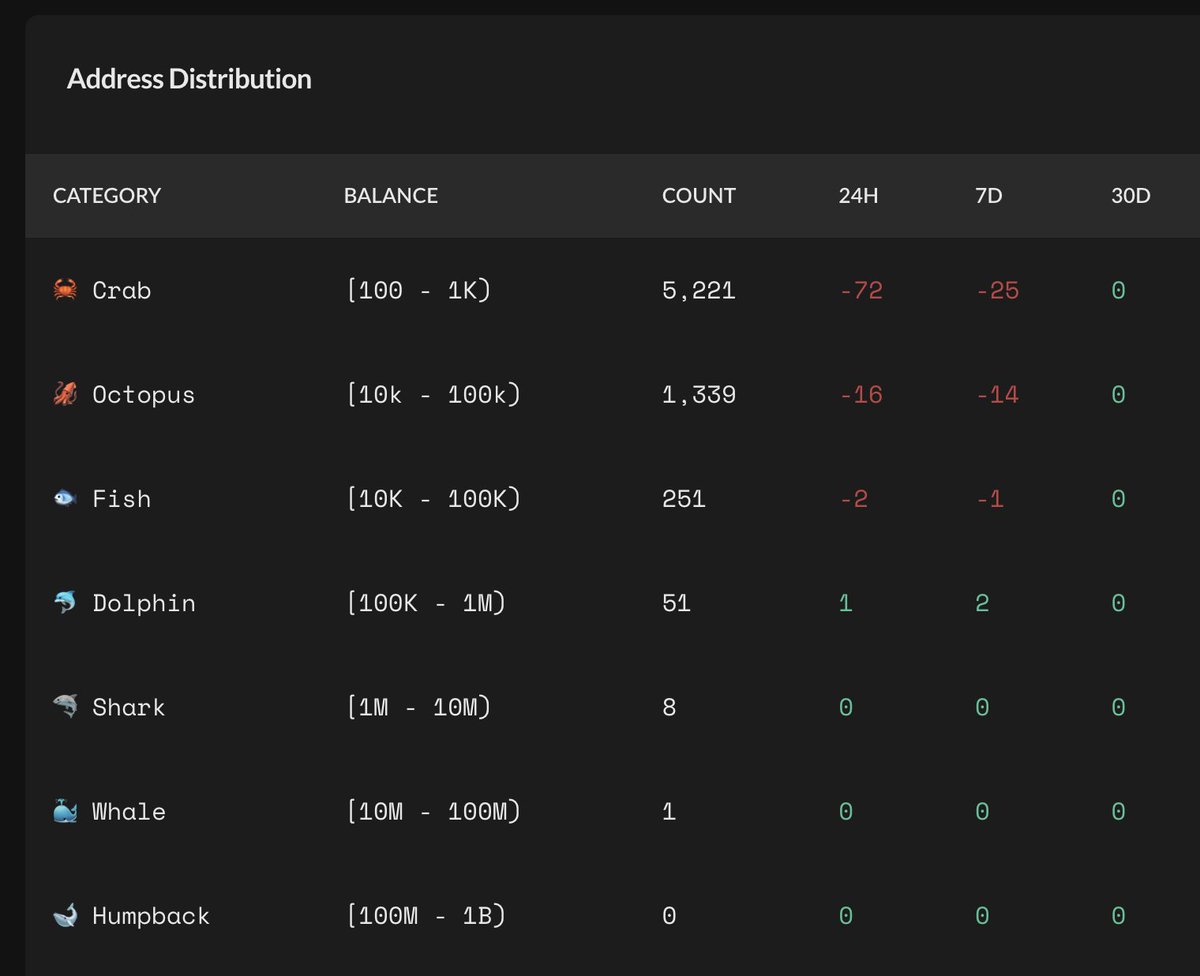Image resolution: width=1200 pixels, height=976 pixels.
Task: Click balance range [1M - 10M)
Action: tap(419, 707)
